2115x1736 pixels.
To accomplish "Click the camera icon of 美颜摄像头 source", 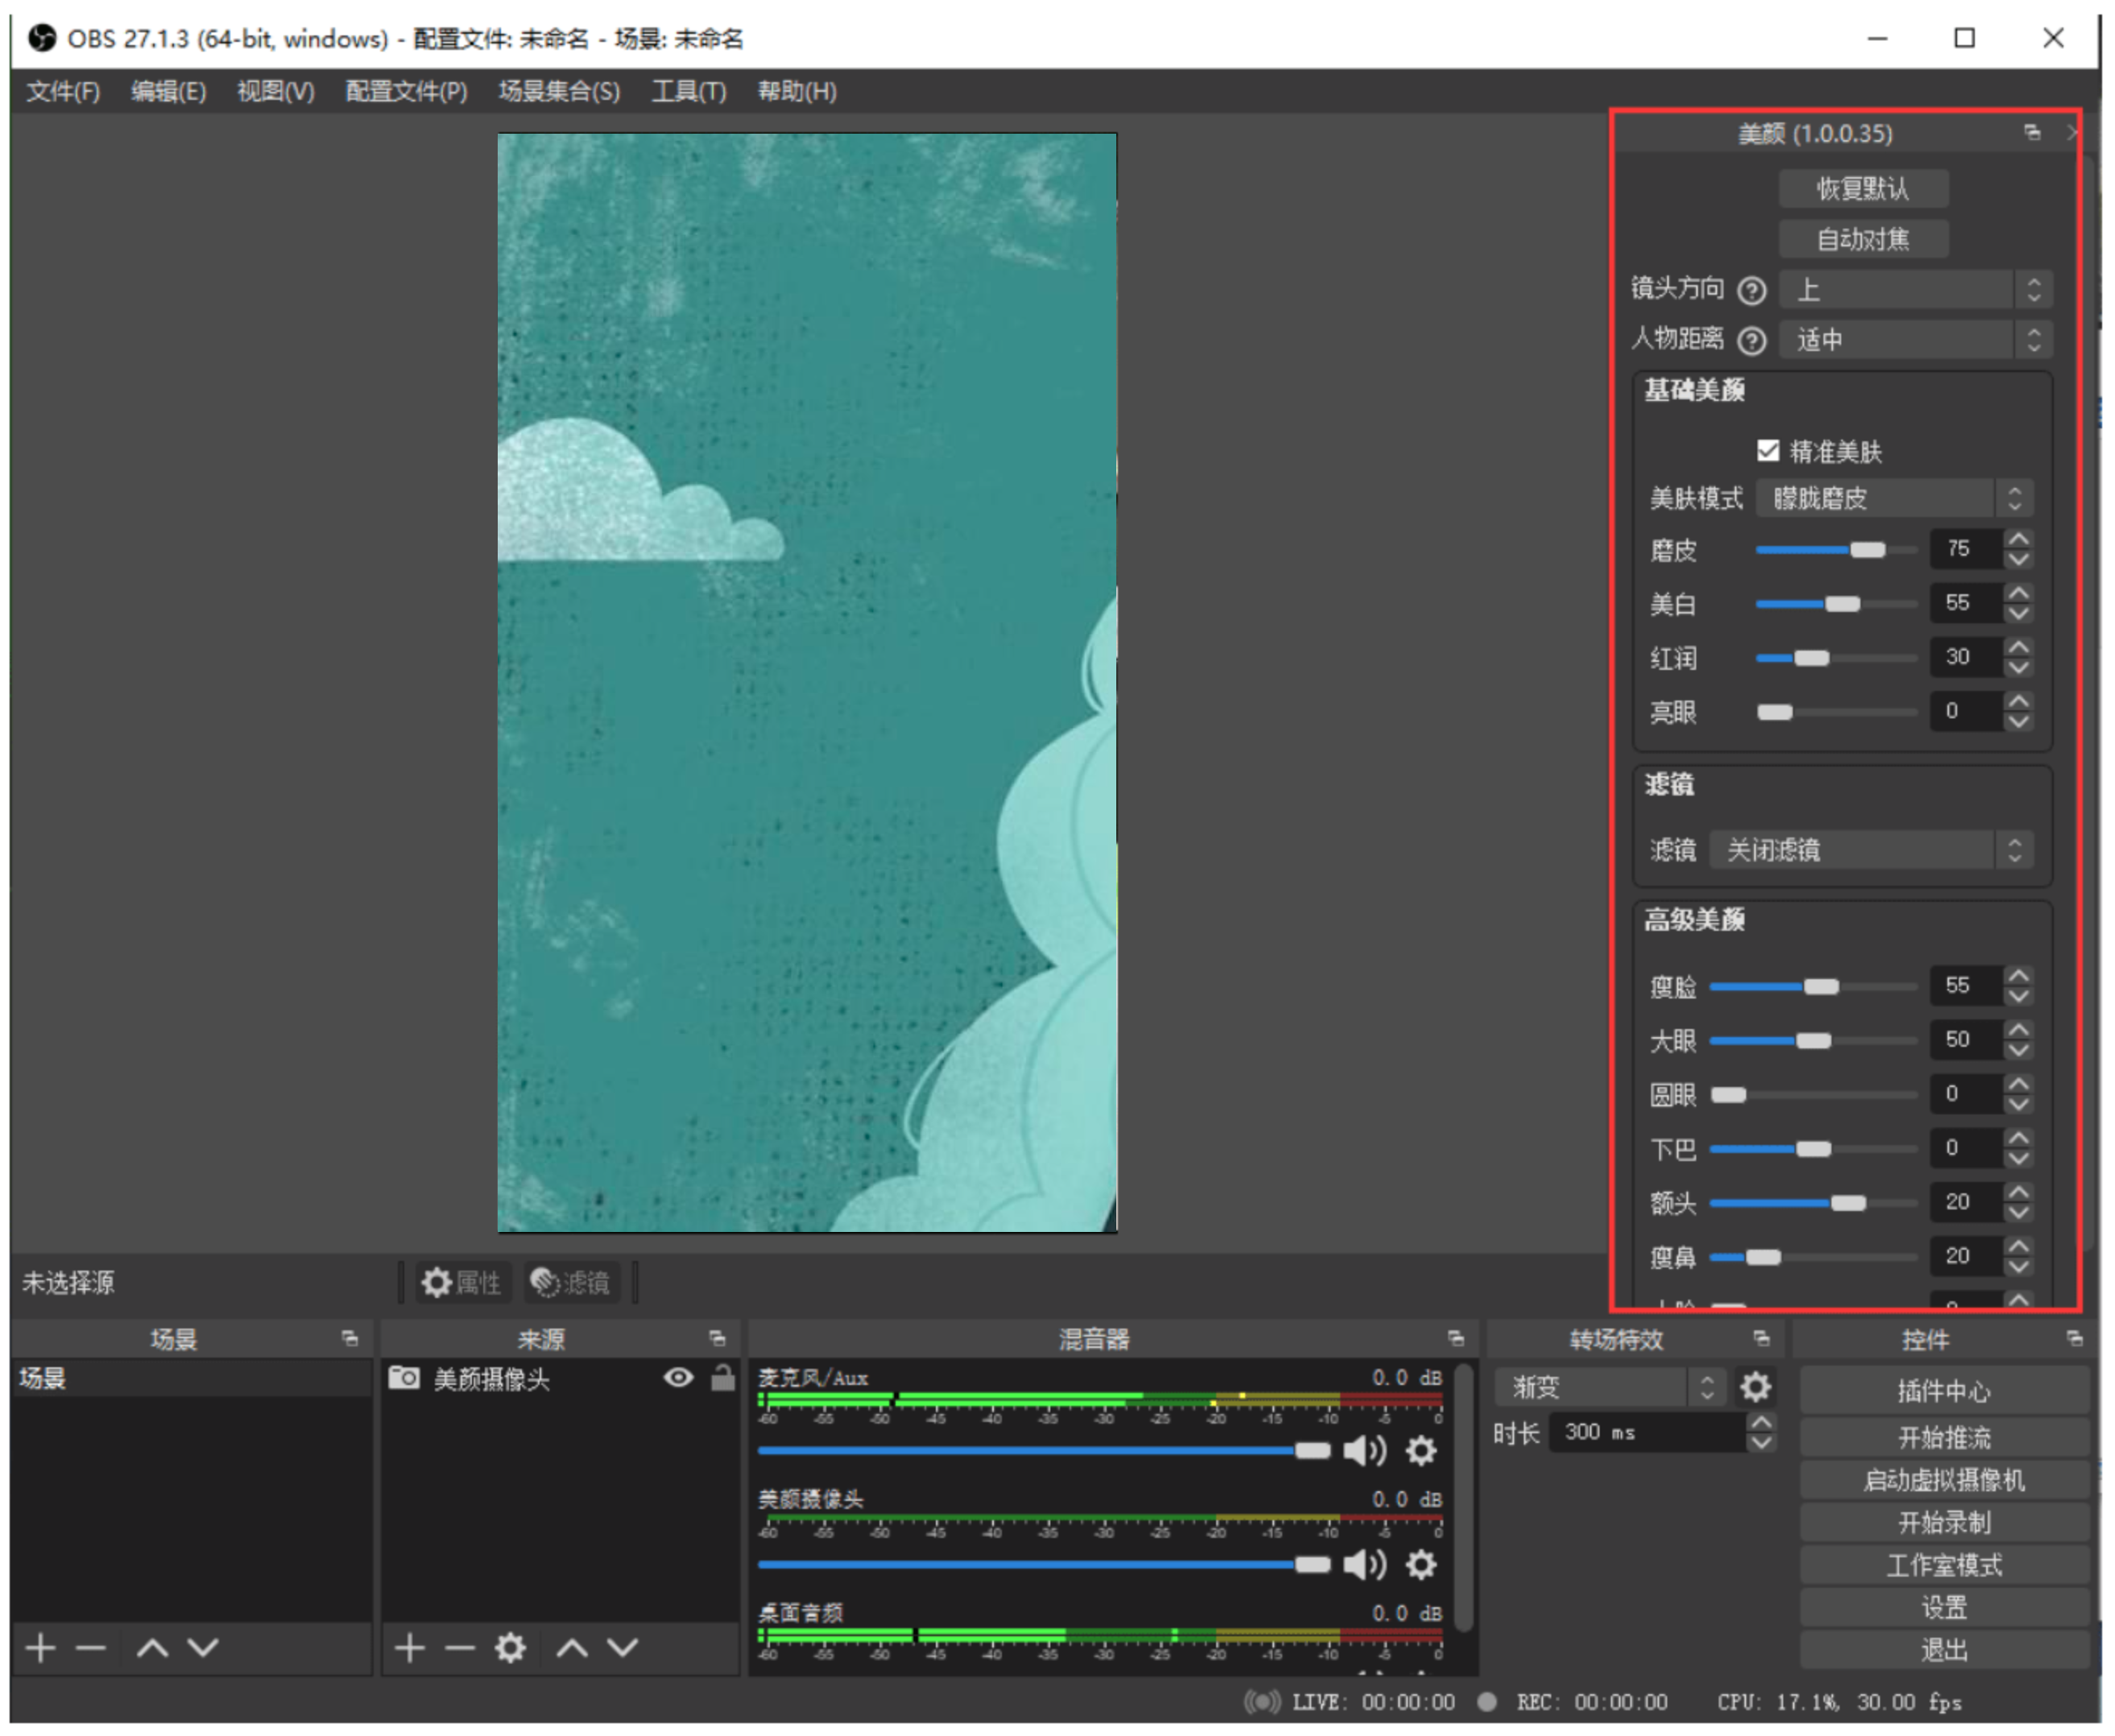I will pos(404,1378).
